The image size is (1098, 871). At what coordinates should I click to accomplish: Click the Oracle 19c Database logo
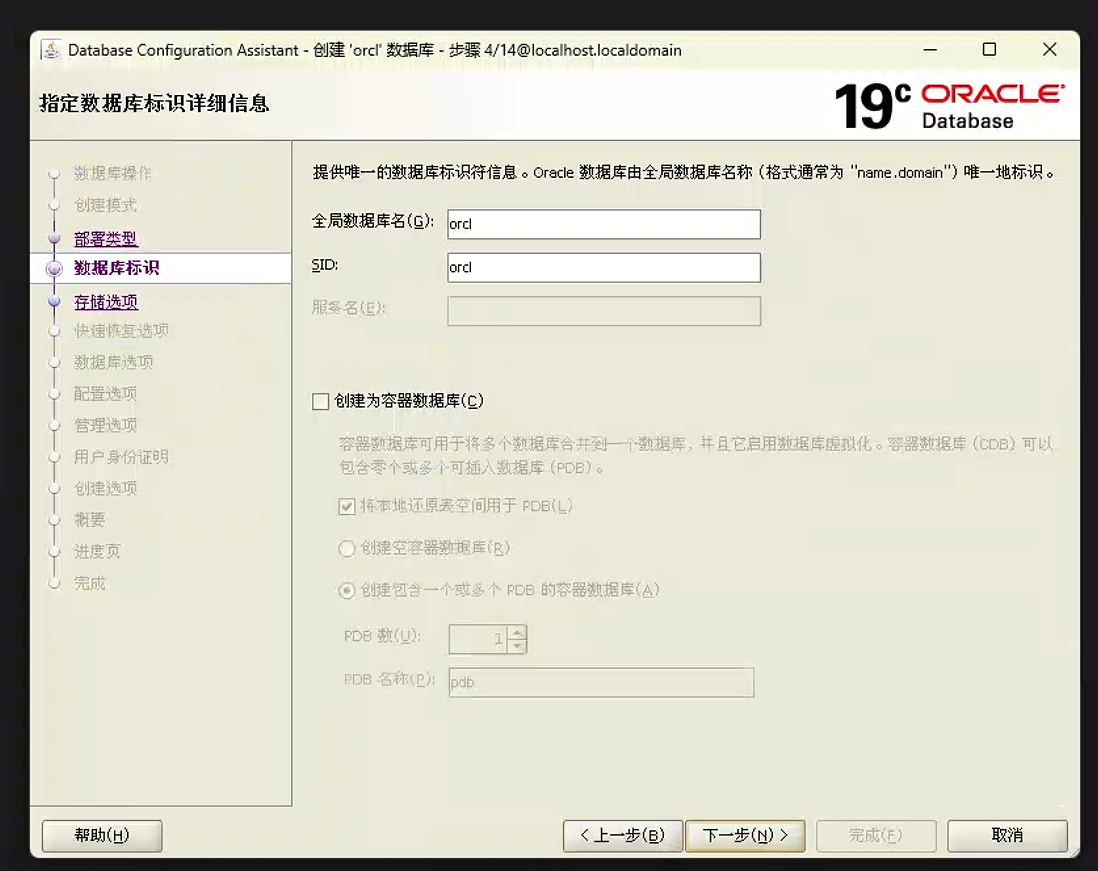pyautogui.click(x=950, y=106)
